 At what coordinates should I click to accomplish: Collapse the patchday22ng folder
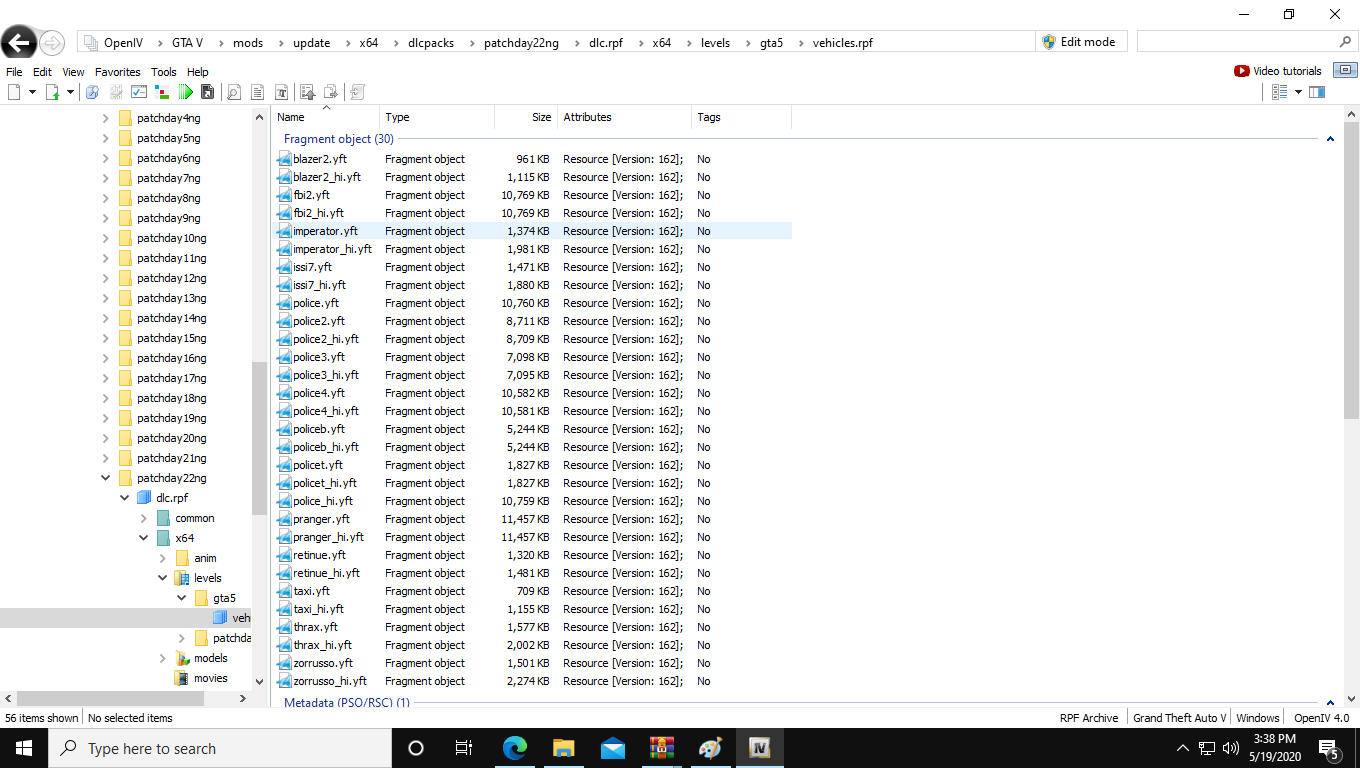tap(106, 478)
